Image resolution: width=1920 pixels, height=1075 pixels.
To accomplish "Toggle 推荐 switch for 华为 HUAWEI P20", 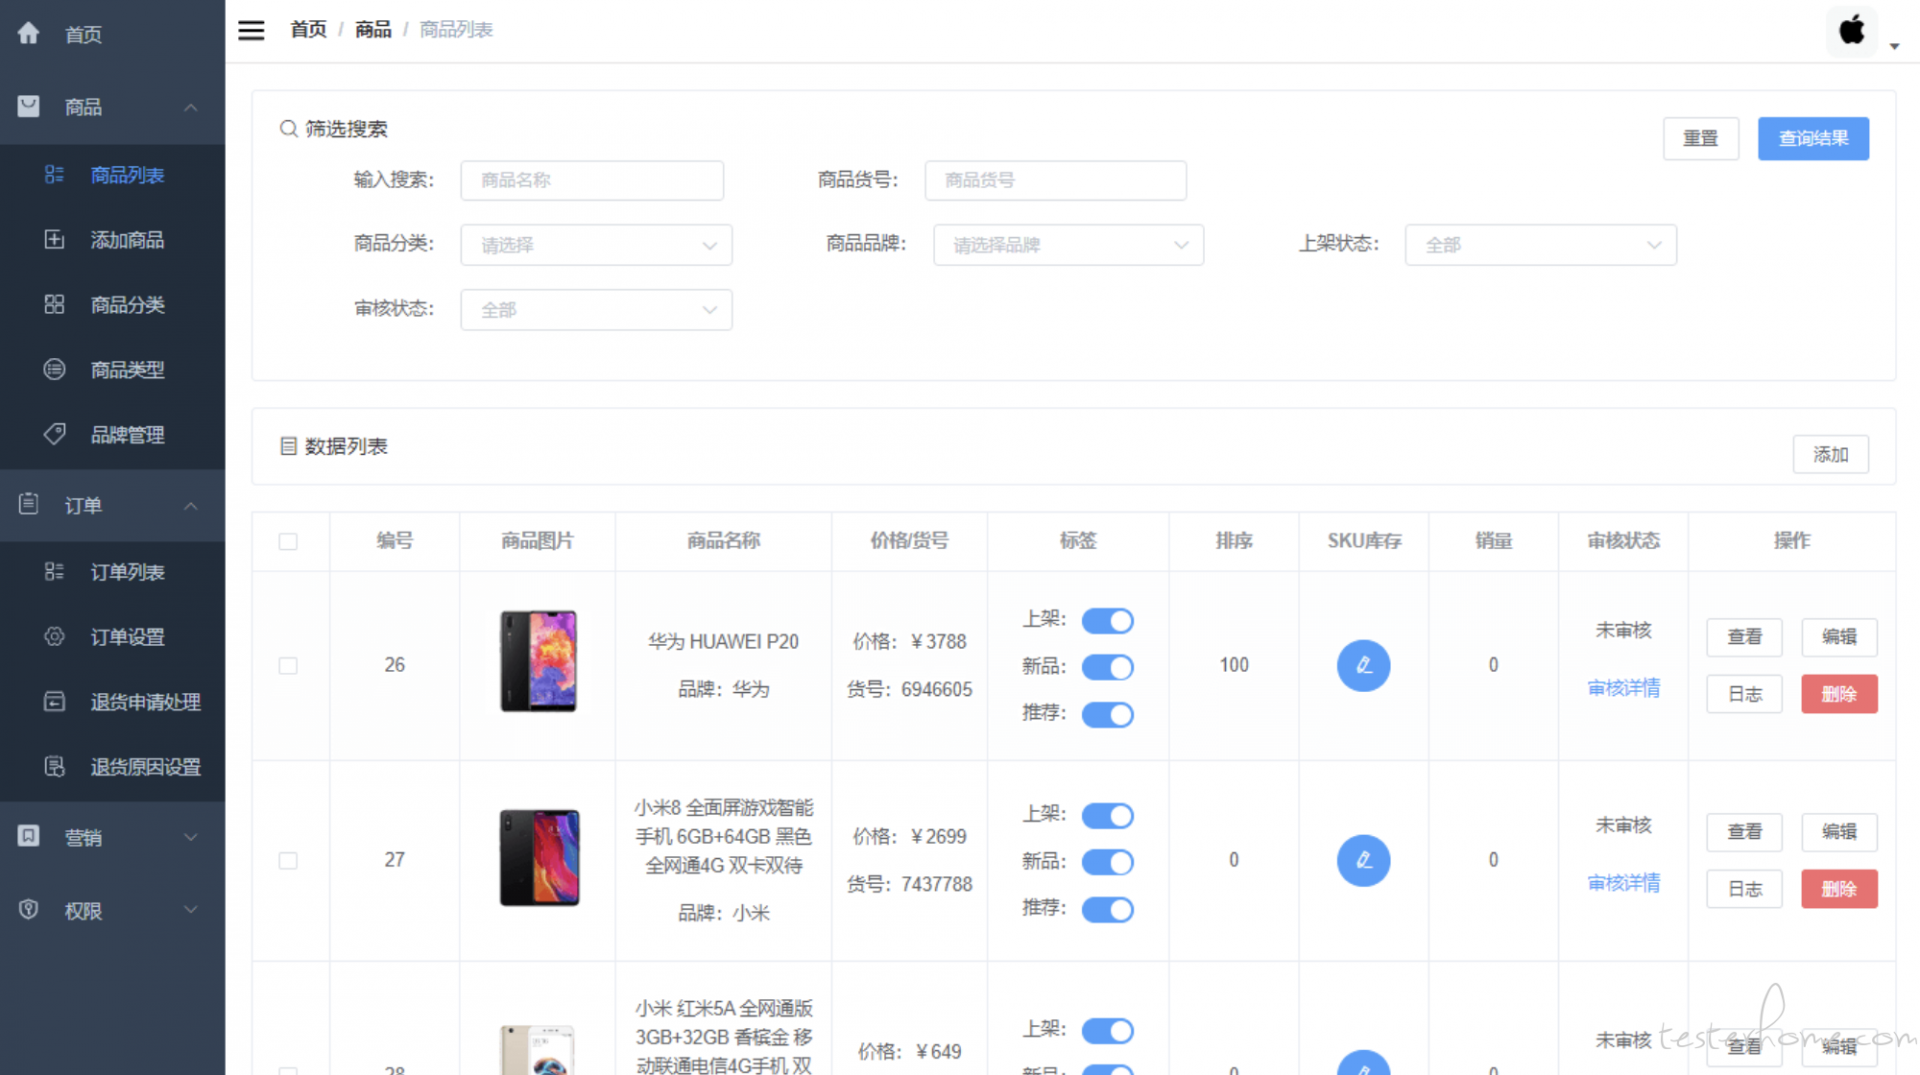I will (x=1107, y=714).
